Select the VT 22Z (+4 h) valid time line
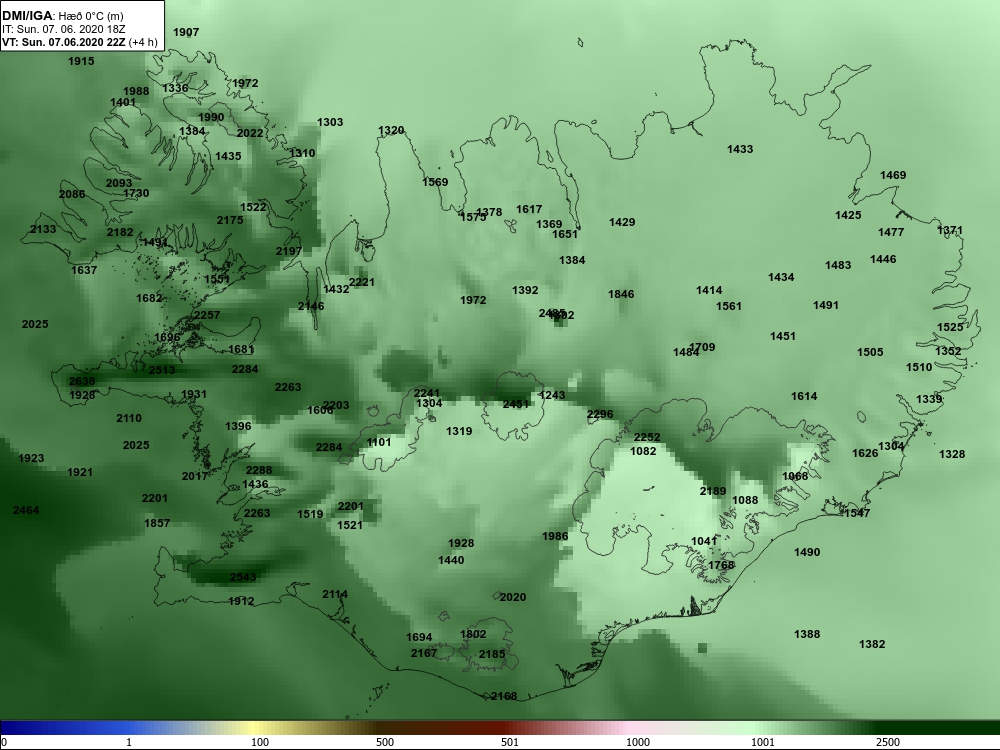 [79, 42]
